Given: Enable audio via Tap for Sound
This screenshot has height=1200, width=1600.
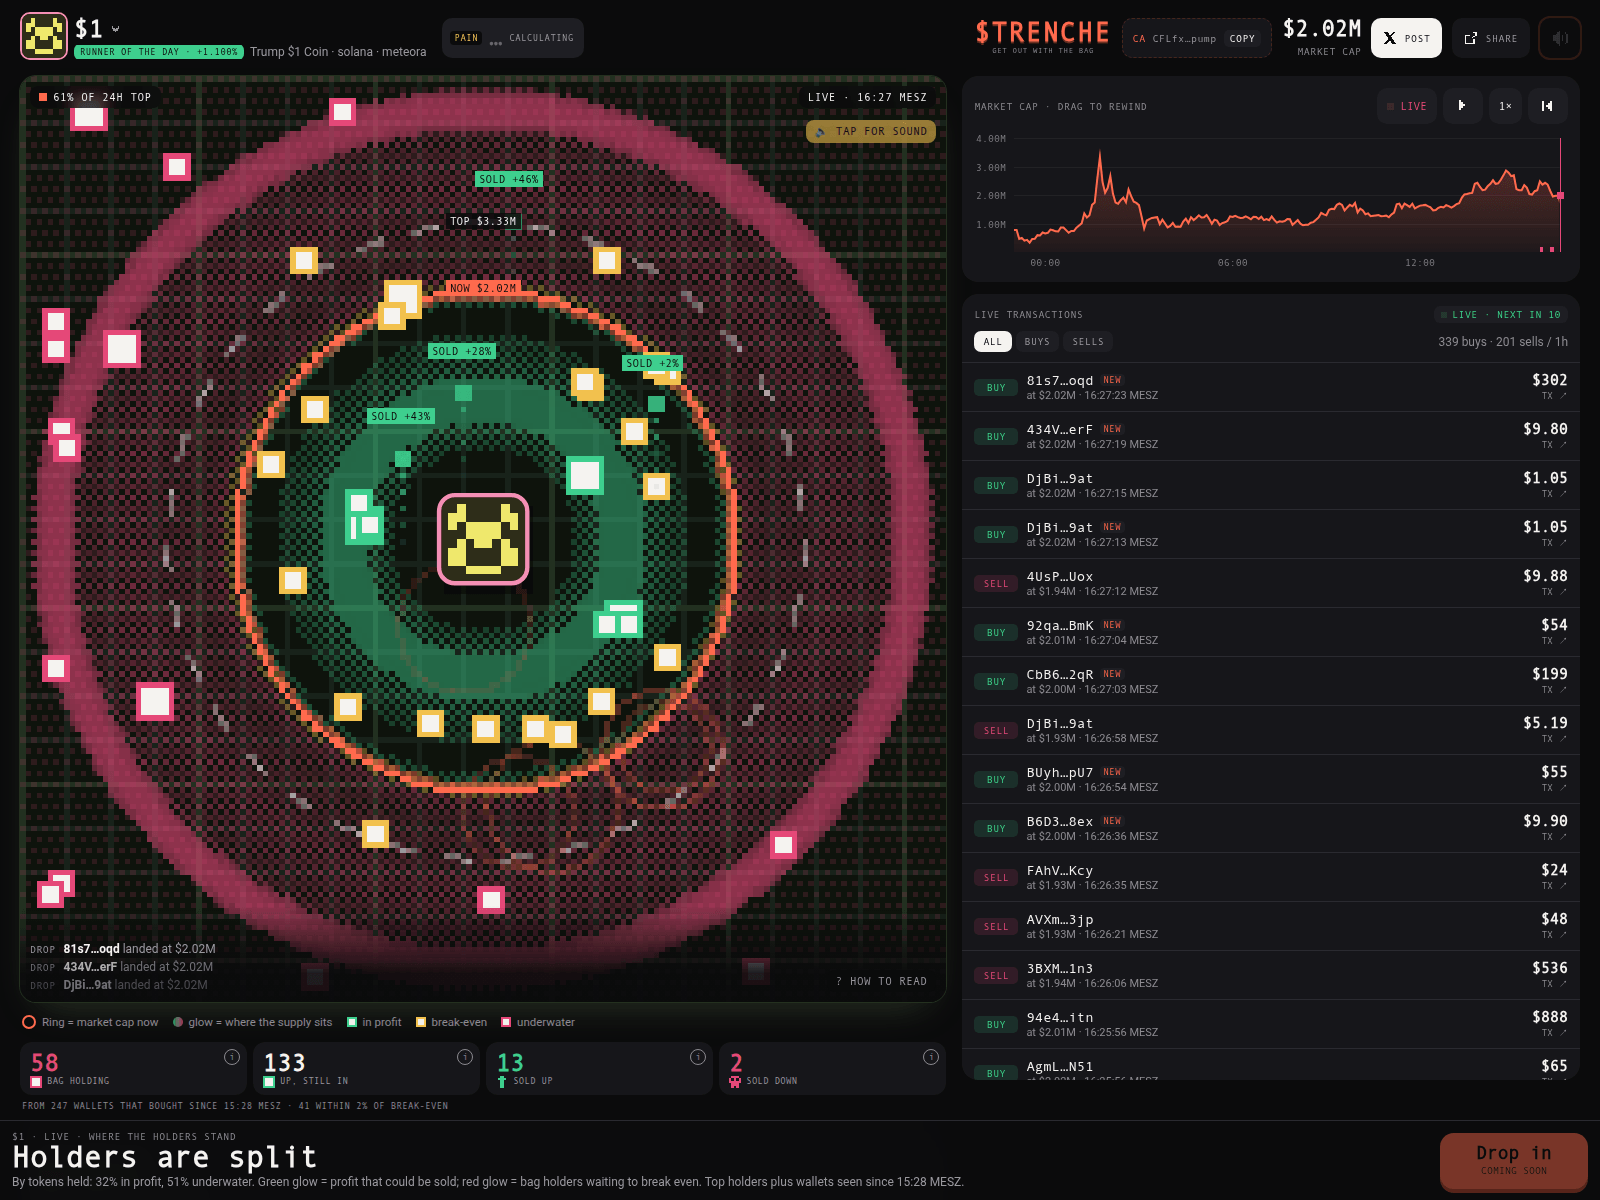Looking at the screenshot, I should pos(871,131).
